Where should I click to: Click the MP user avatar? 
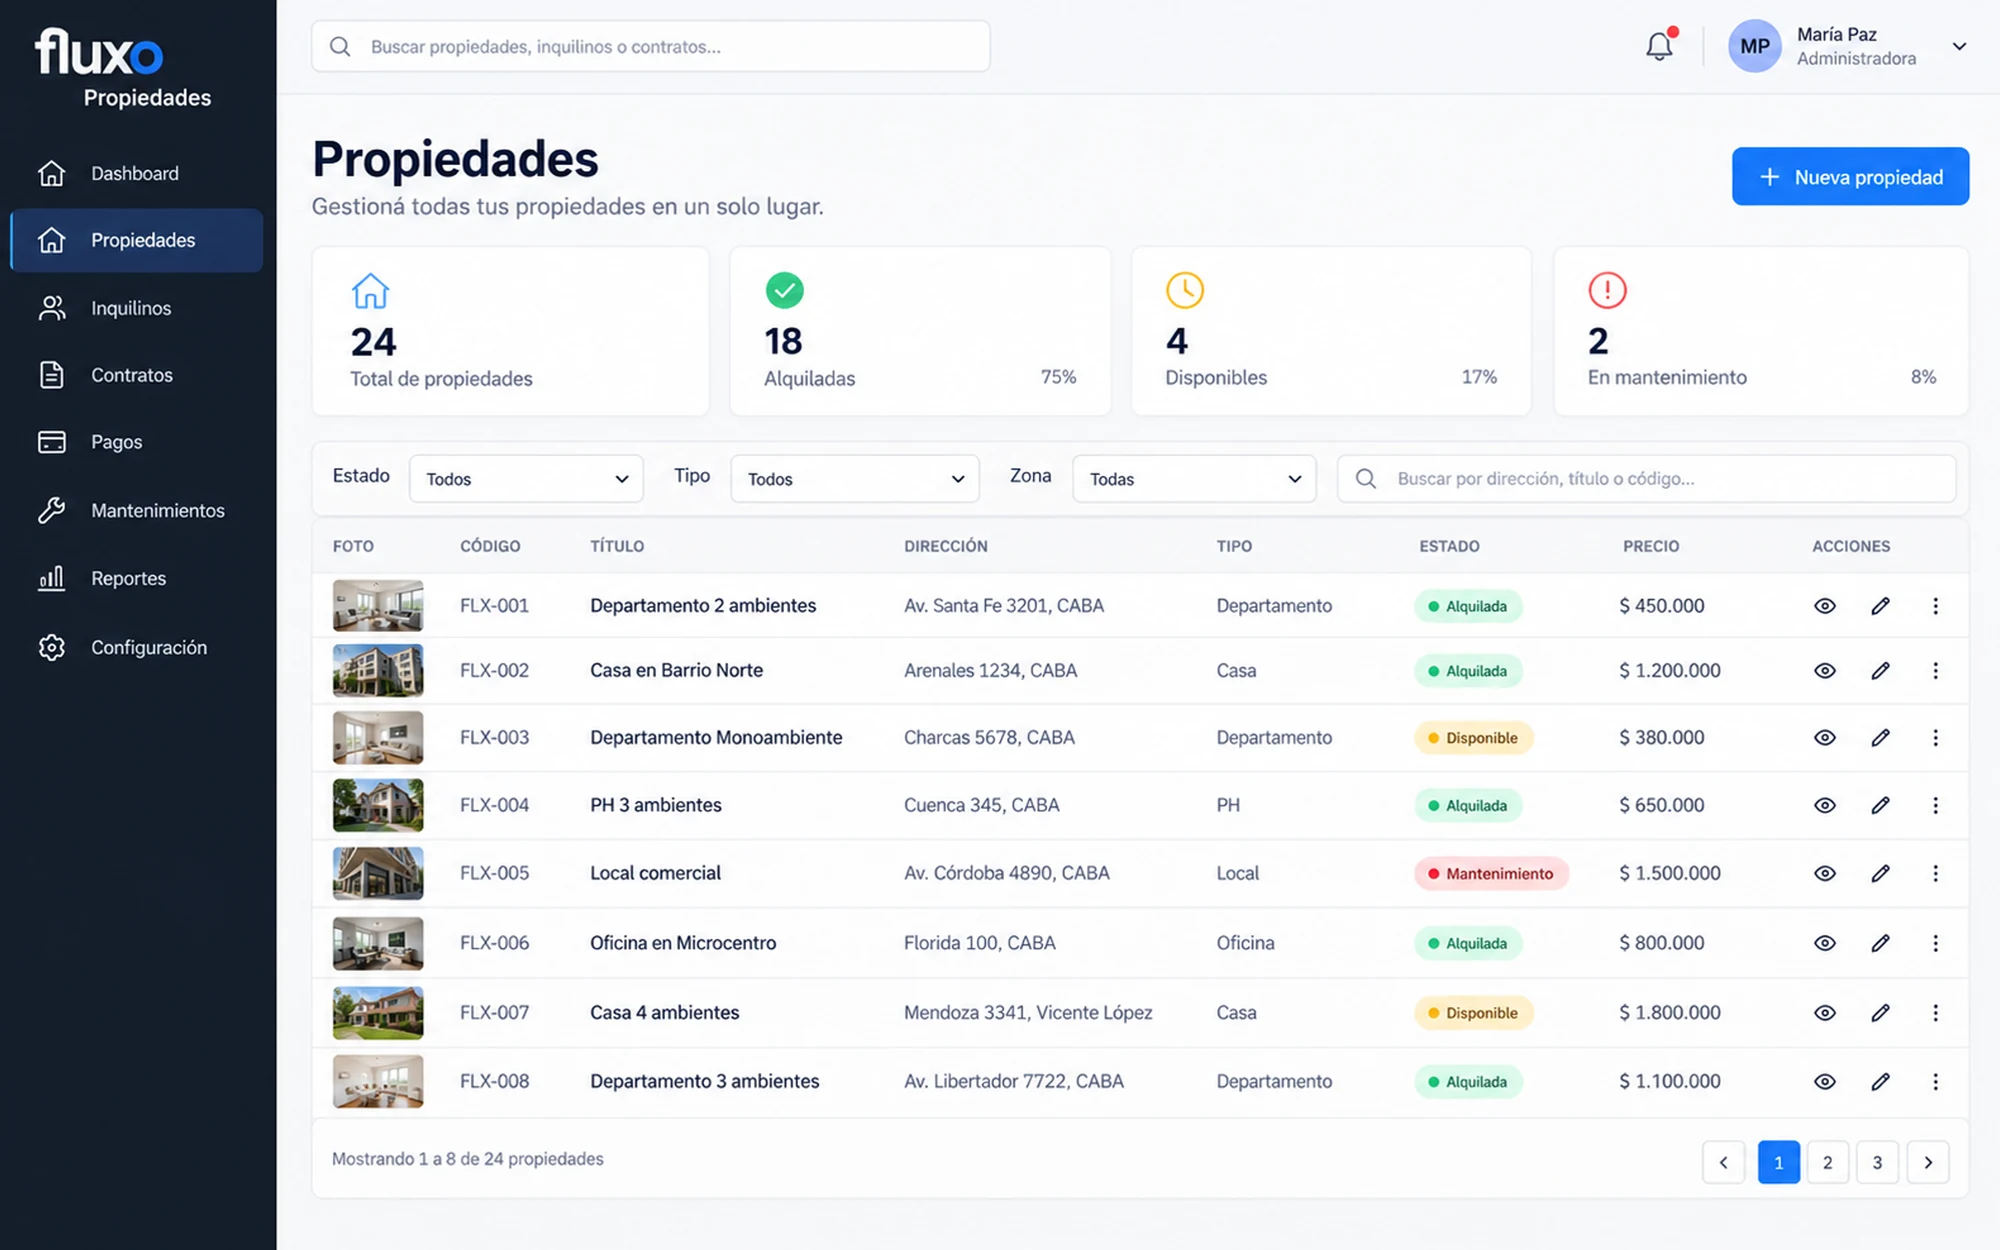1755,46
